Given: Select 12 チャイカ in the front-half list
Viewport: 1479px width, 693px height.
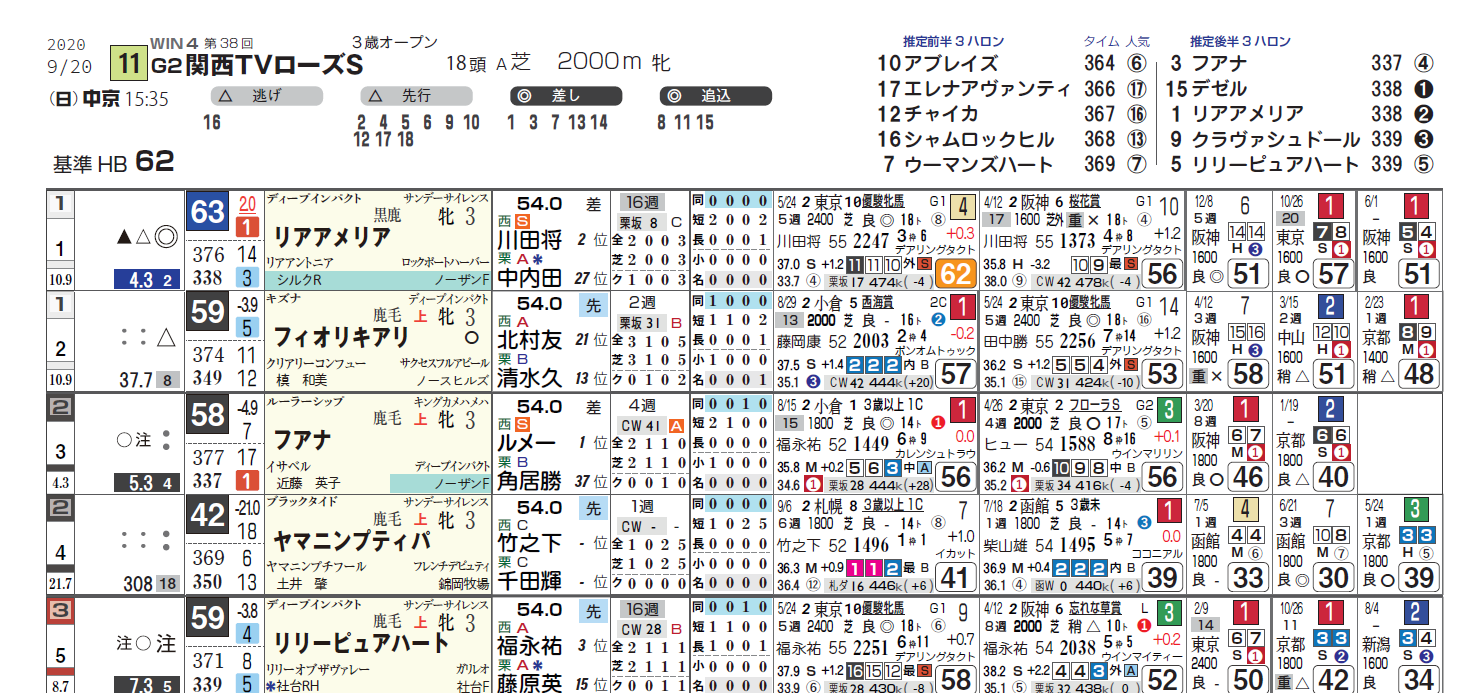Looking at the screenshot, I should click(927, 114).
